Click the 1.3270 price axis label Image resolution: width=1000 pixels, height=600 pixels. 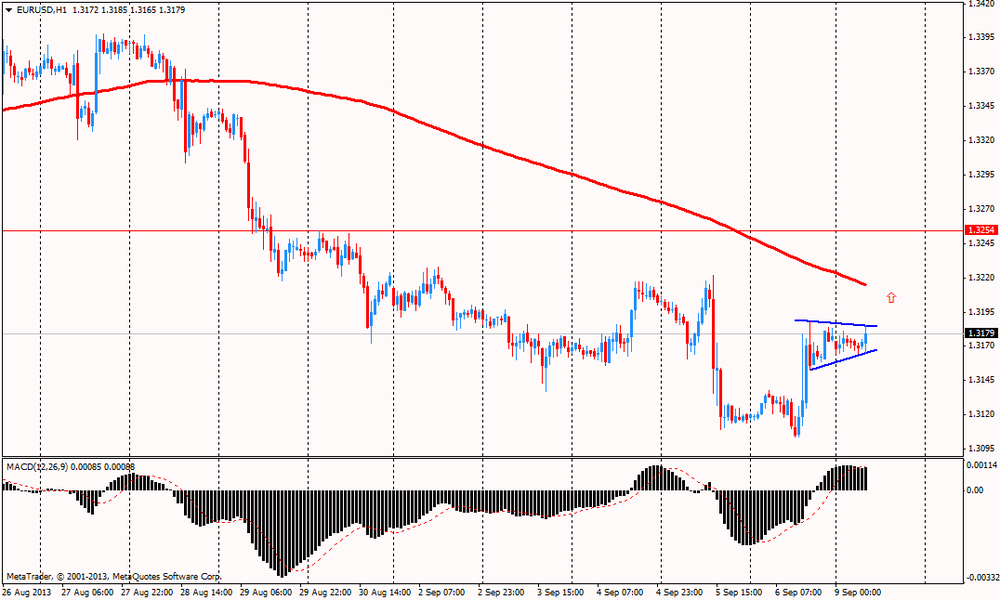coord(981,209)
